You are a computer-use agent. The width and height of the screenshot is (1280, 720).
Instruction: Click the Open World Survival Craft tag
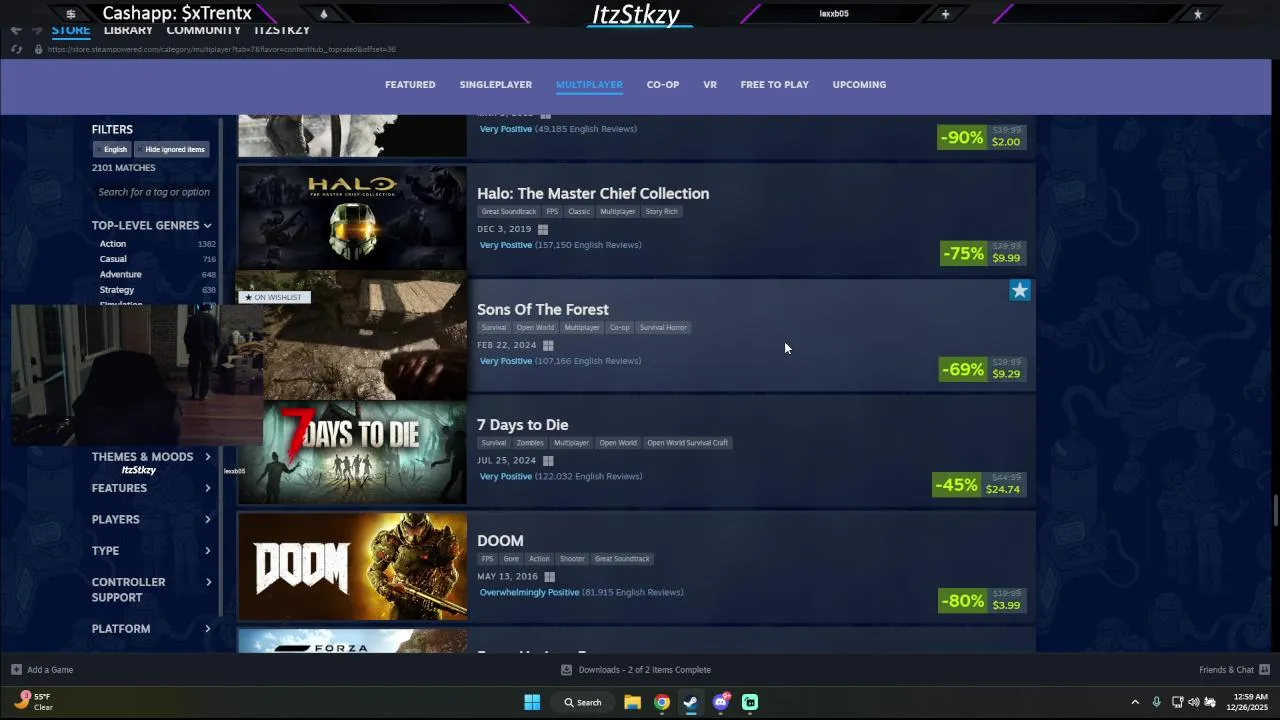click(x=687, y=443)
